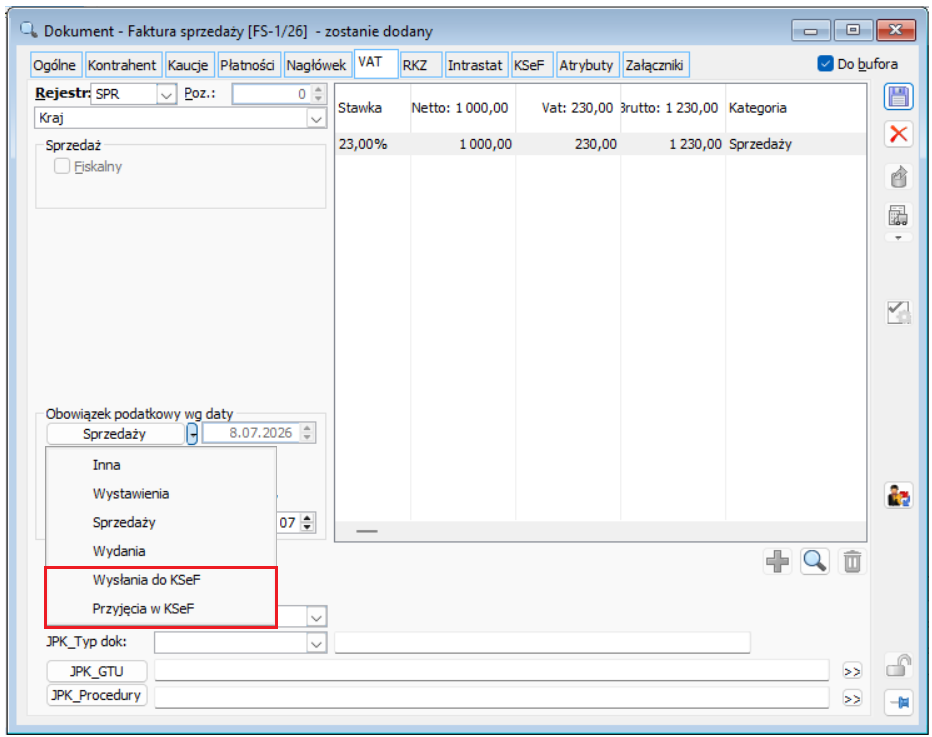This screenshot has height=737, width=932.
Task: Click the blue pin icon at the bottom right
Action: pos(898,703)
